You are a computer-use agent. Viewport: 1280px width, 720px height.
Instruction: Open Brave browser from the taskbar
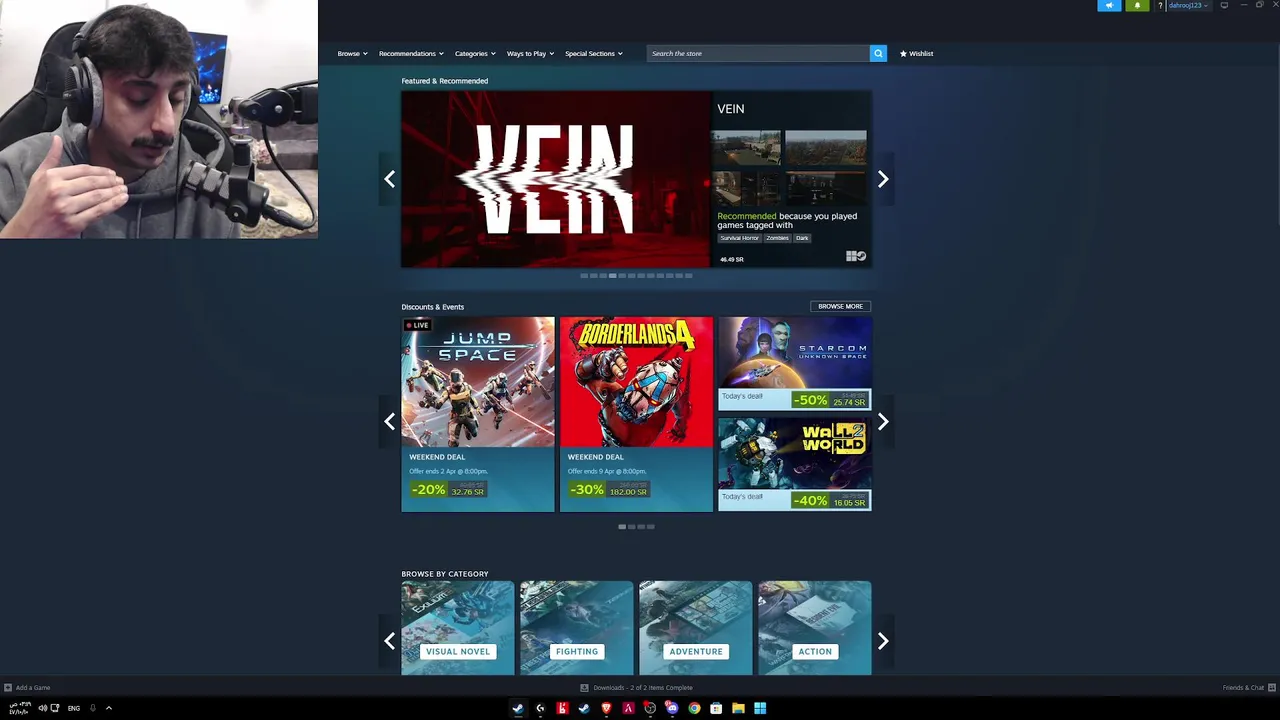606,708
